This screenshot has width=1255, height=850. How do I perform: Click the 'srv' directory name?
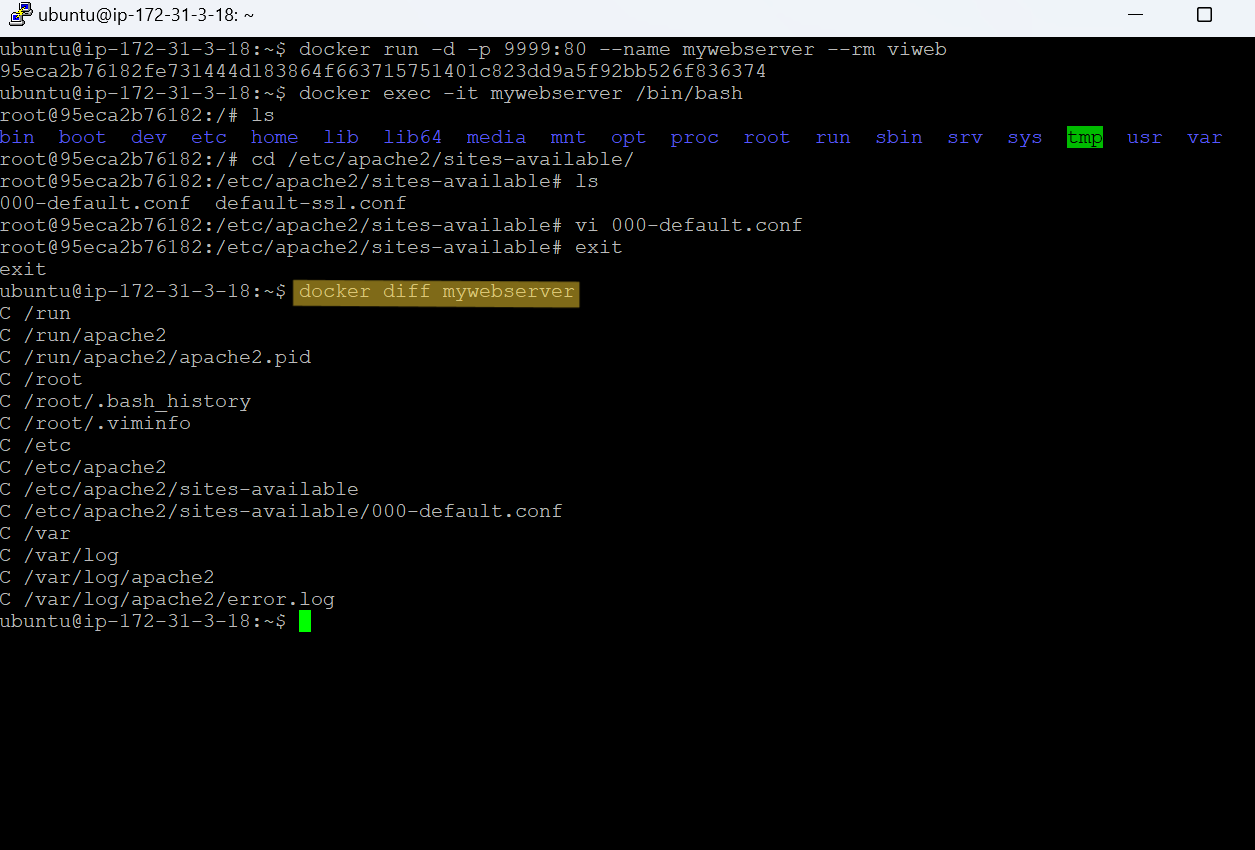[x=965, y=138]
